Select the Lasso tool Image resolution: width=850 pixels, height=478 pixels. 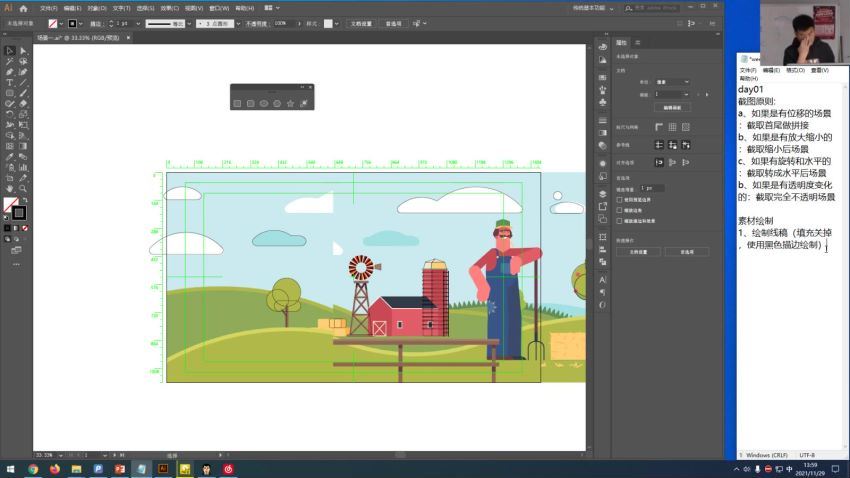(x=23, y=61)
